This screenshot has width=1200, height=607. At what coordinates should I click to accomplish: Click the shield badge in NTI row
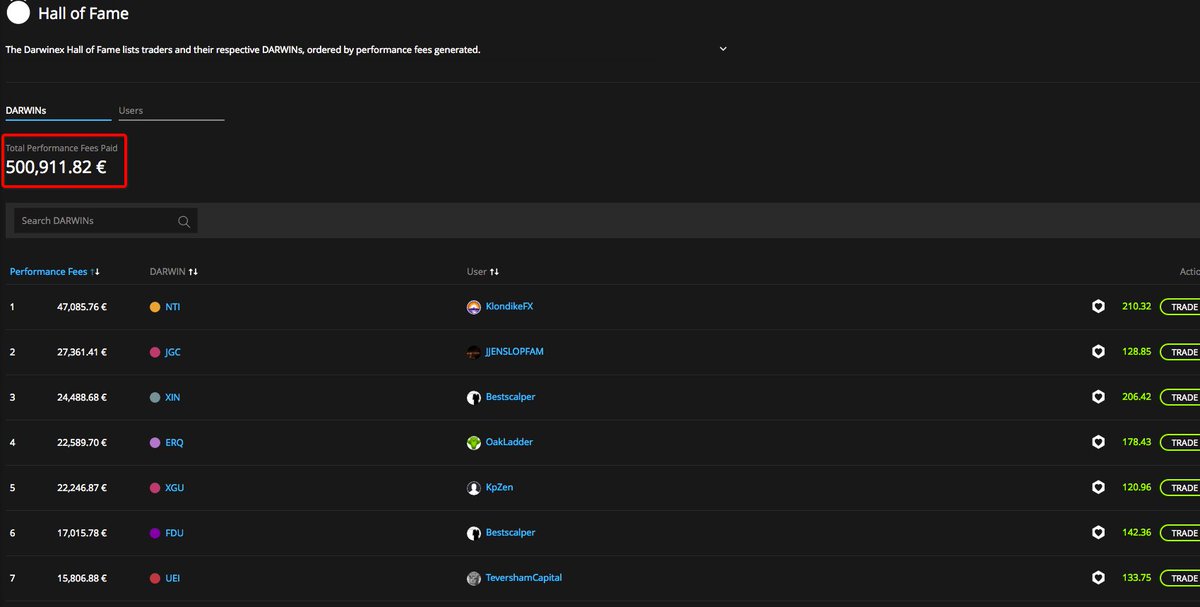click(1098, 307)
